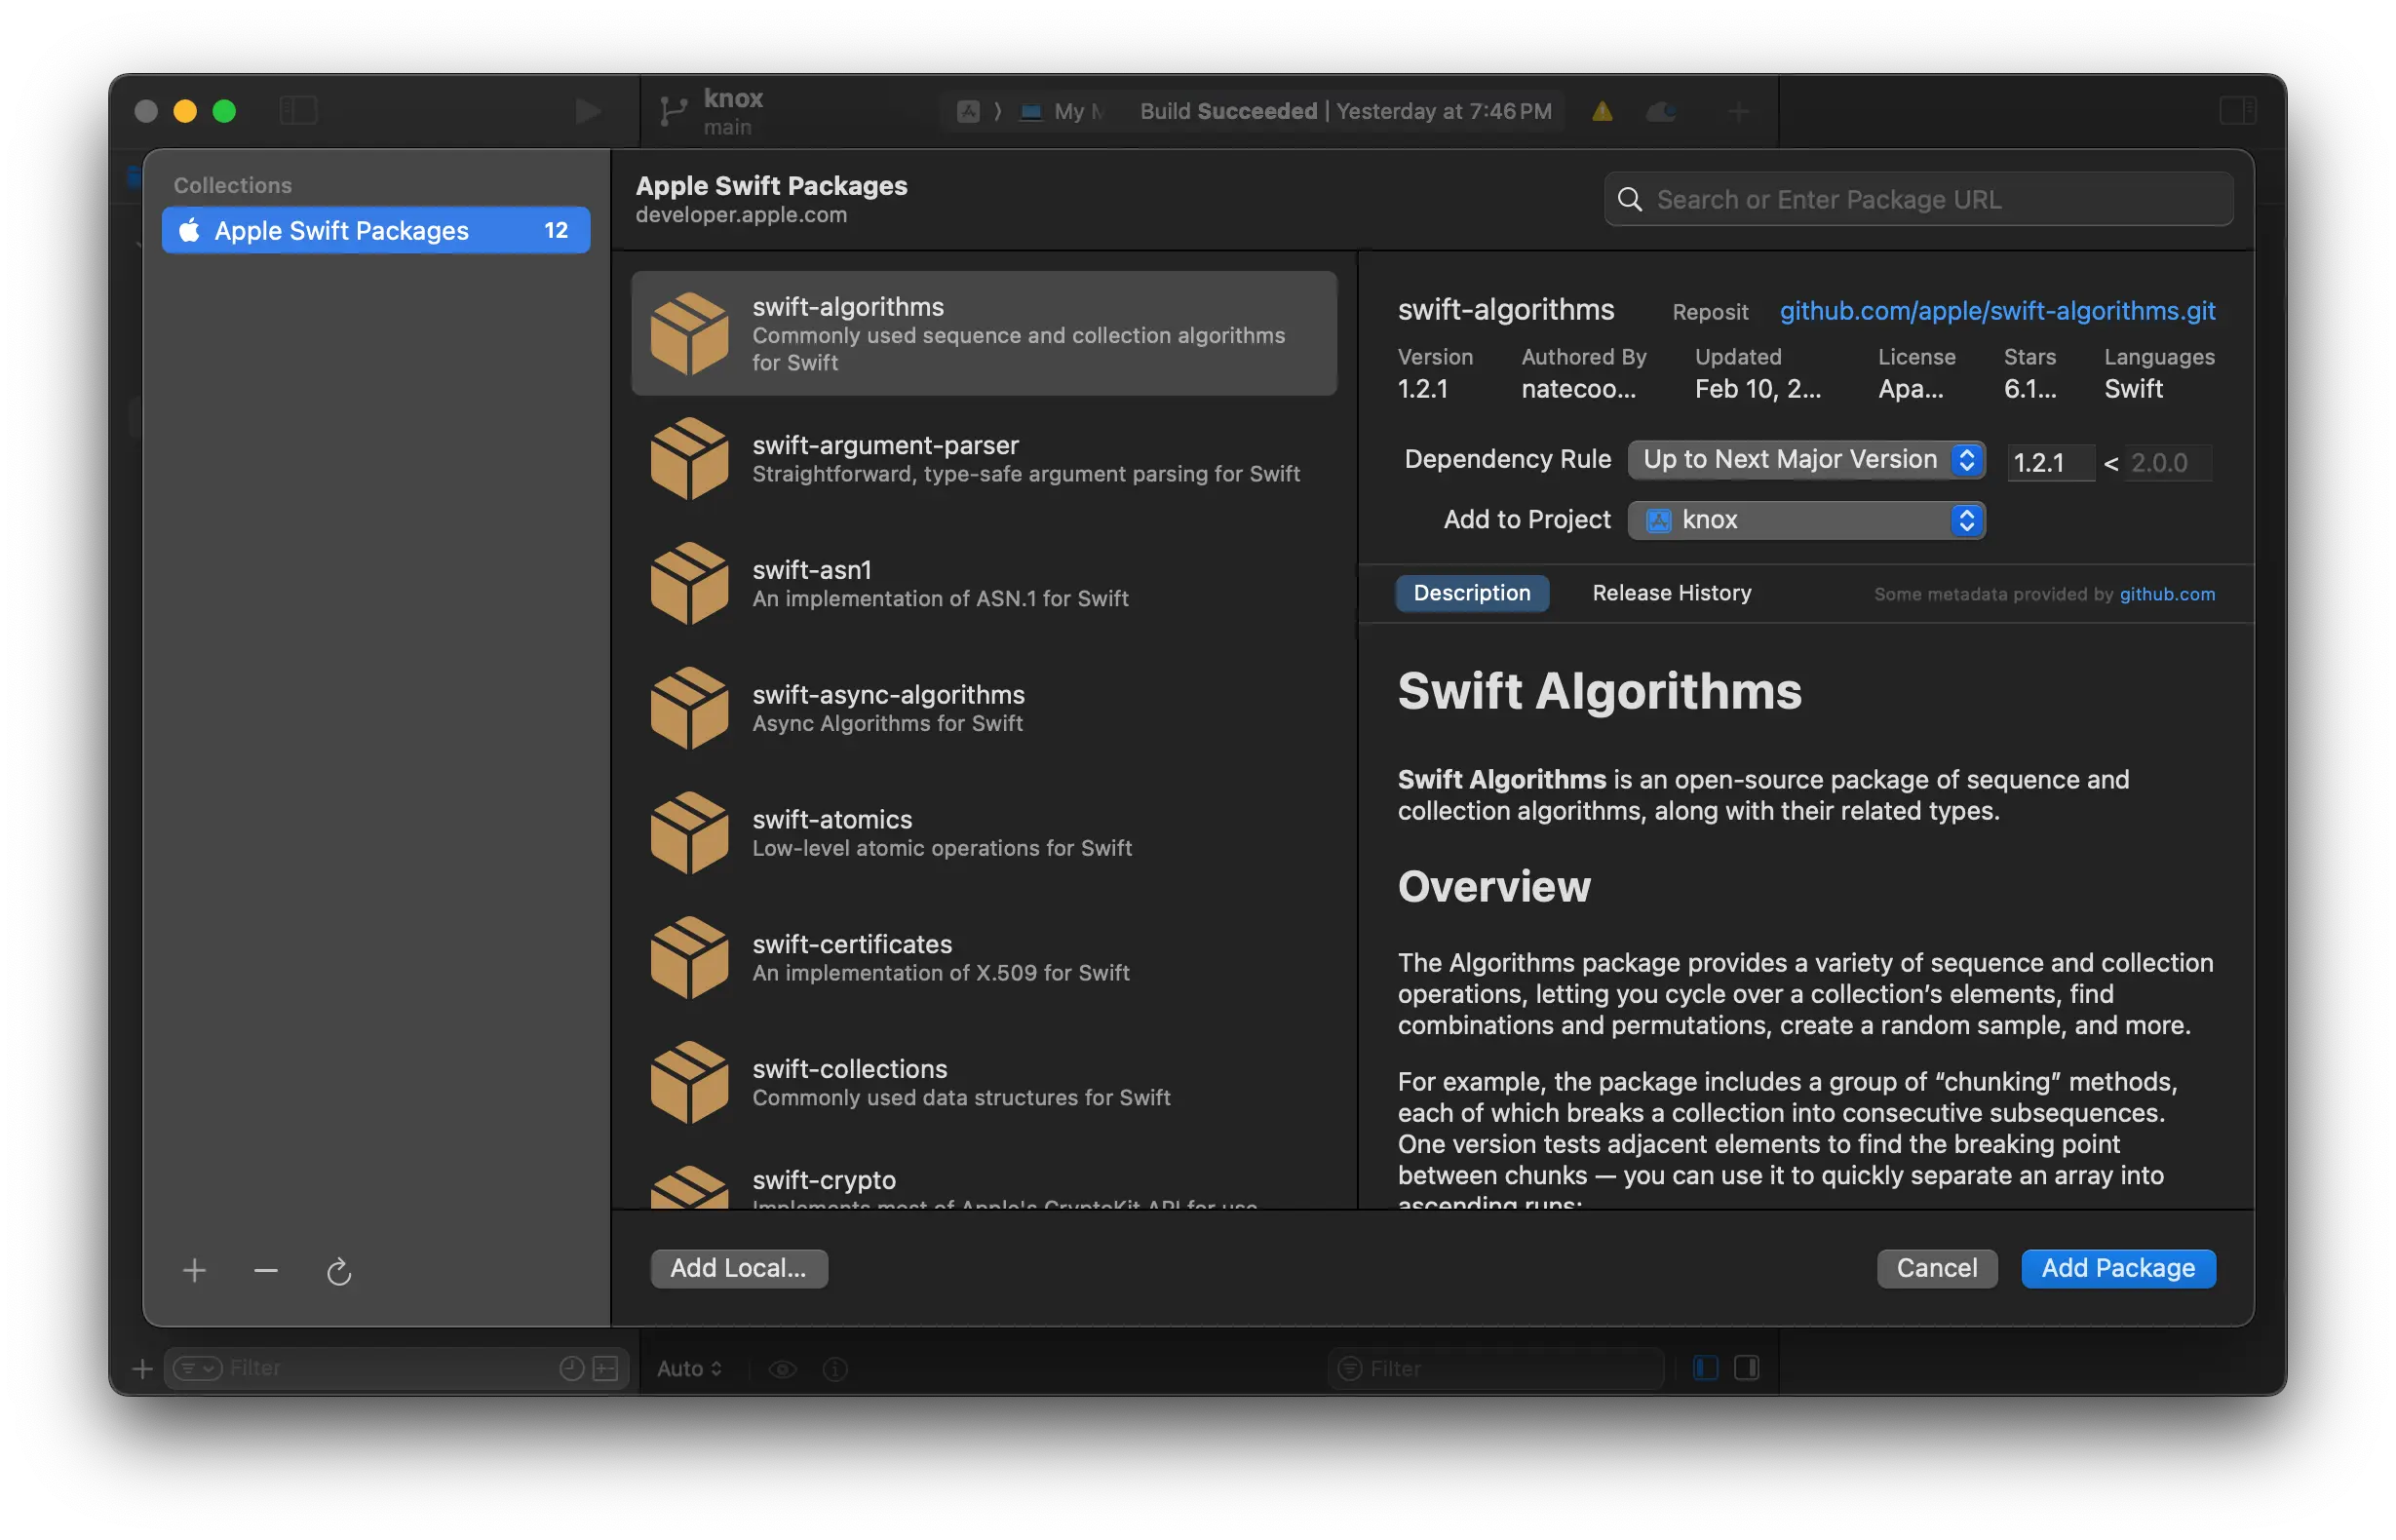Open the build warning indicator in the activity bar

[x=1602, y=111]
